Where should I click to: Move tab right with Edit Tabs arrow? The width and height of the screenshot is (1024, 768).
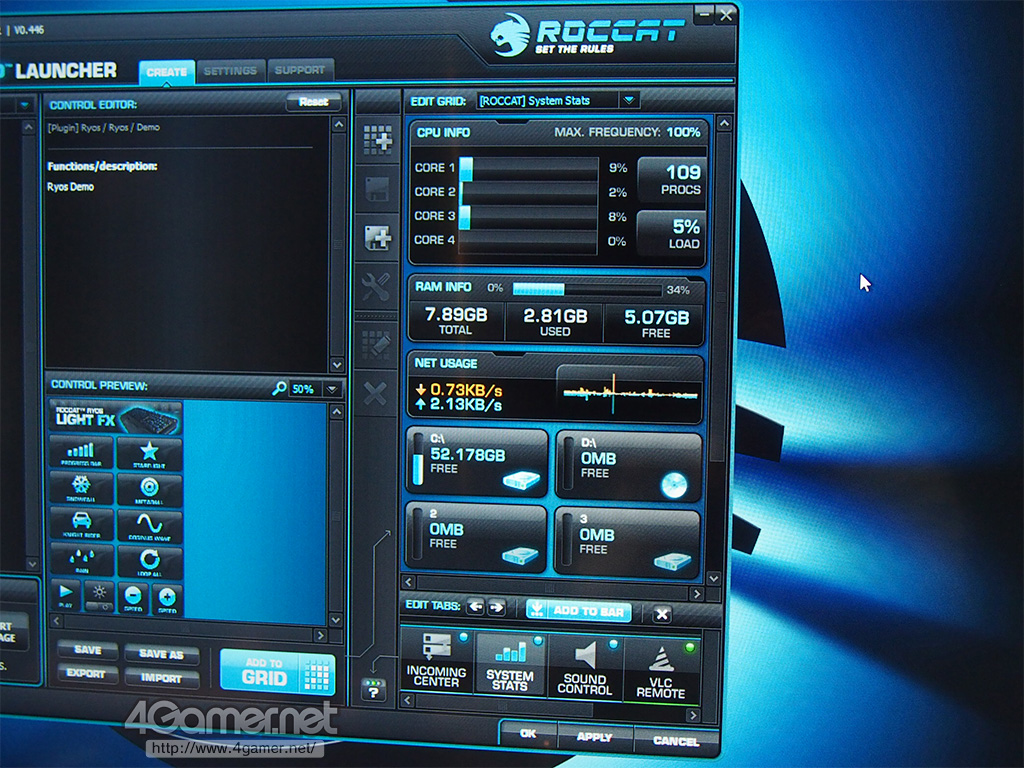click(x=497, y=607)
